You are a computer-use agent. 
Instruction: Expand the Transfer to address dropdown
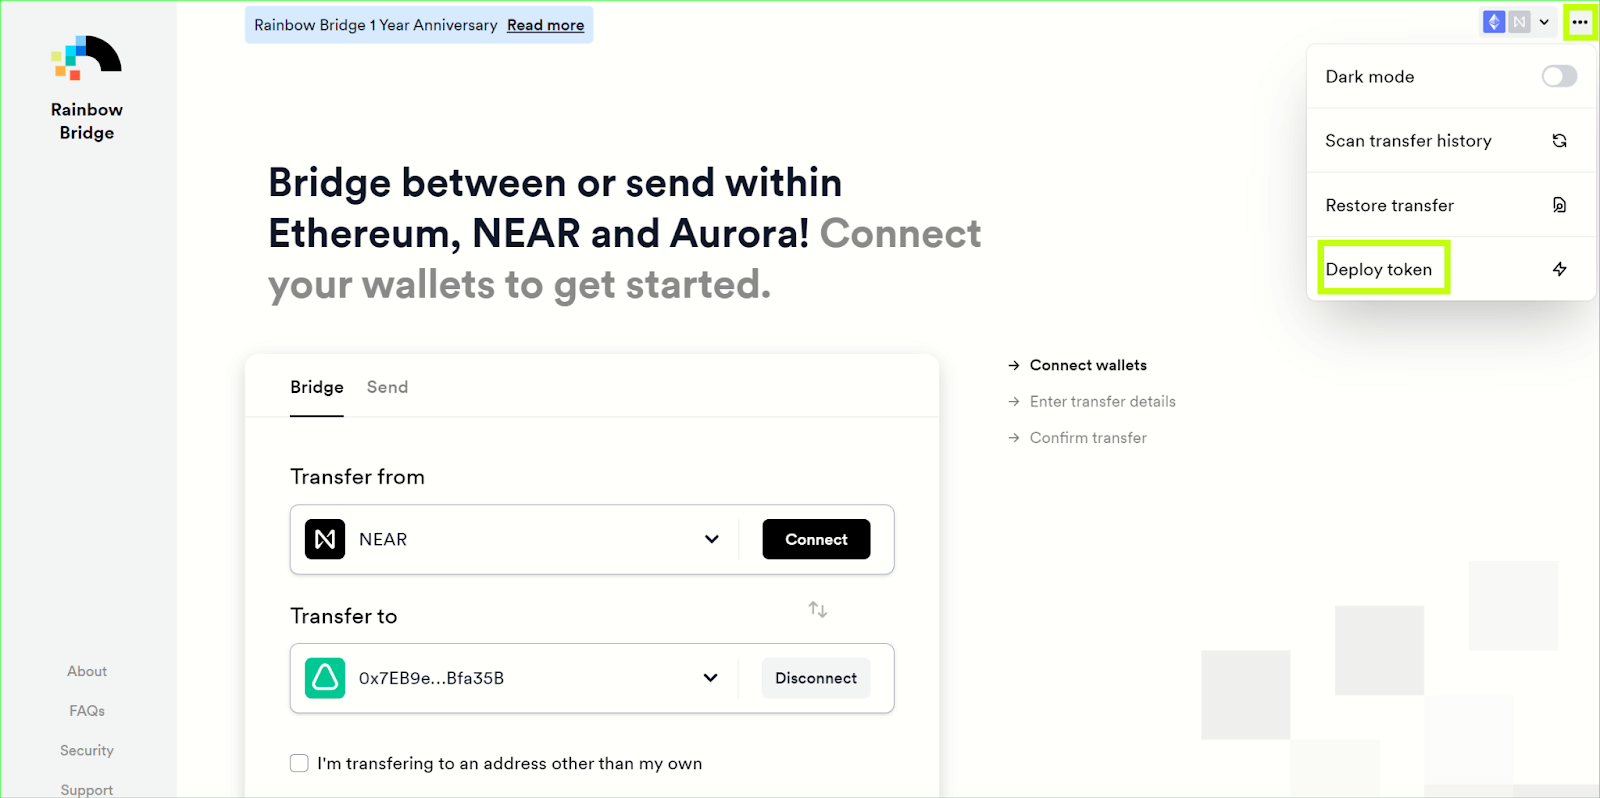[x=710, y=678]
